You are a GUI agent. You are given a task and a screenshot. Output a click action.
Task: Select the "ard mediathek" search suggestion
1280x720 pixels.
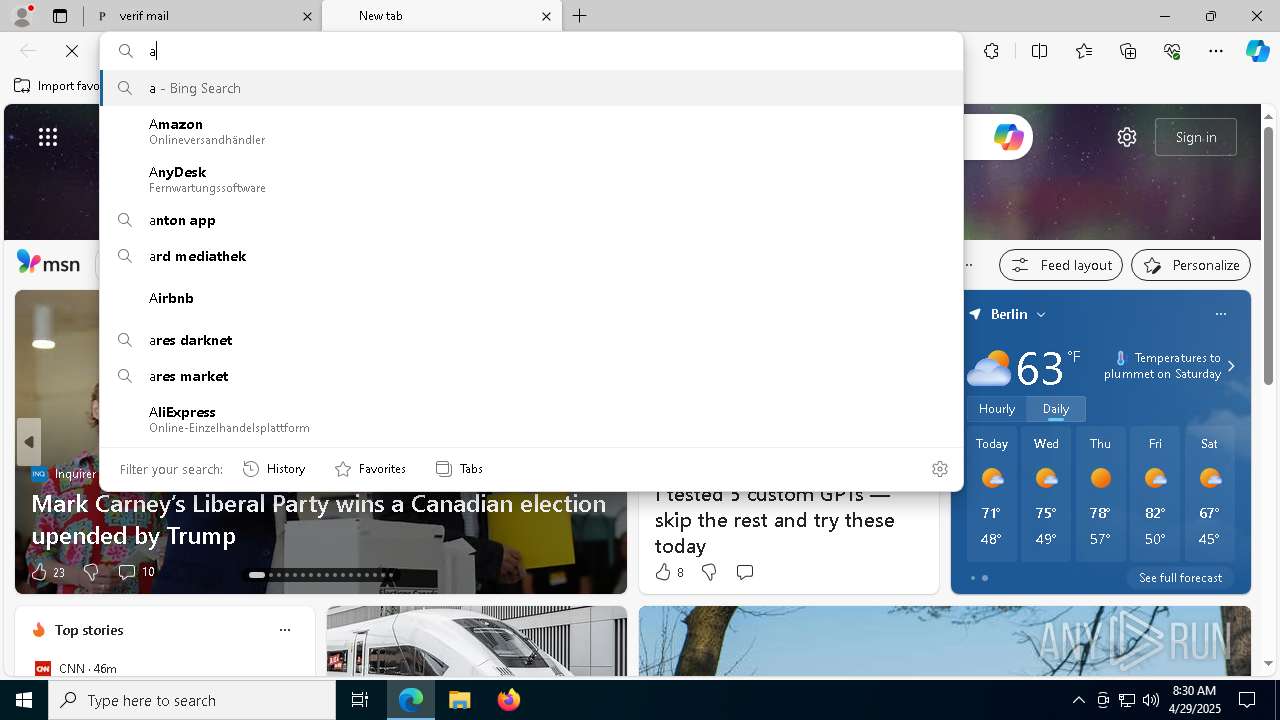pyautogui.click(x=531, y=256)
